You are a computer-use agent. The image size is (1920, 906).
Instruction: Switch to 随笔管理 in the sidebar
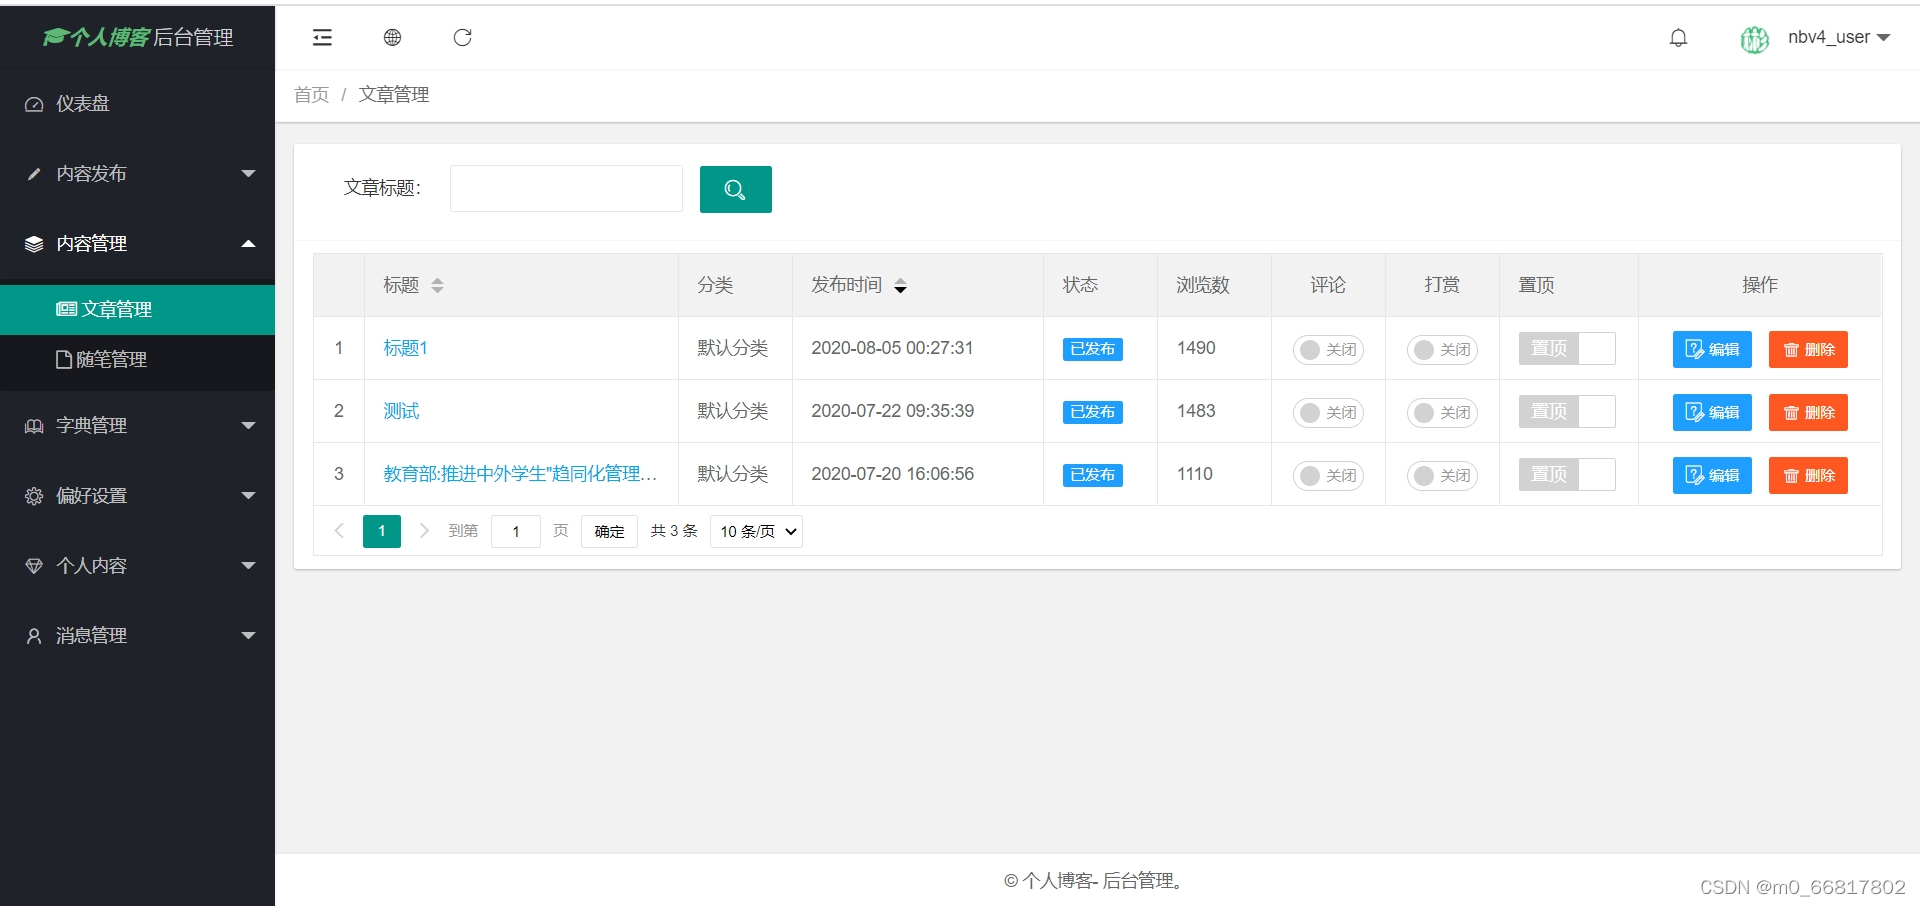104,360
